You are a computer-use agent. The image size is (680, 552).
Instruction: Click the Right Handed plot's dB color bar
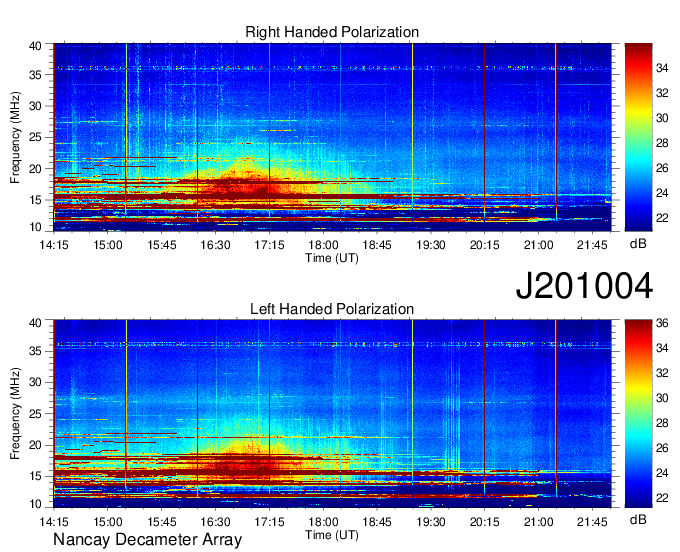click(x=638, y=137)
